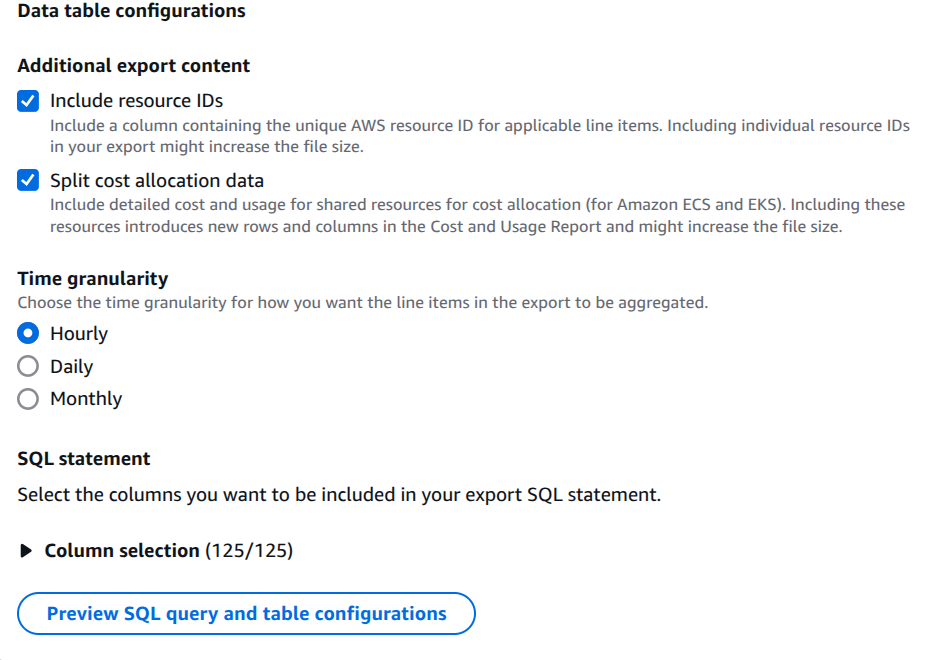Select the Daily time granularity
943x660 pixels.
pyautogui.click(x=28, y=366)
